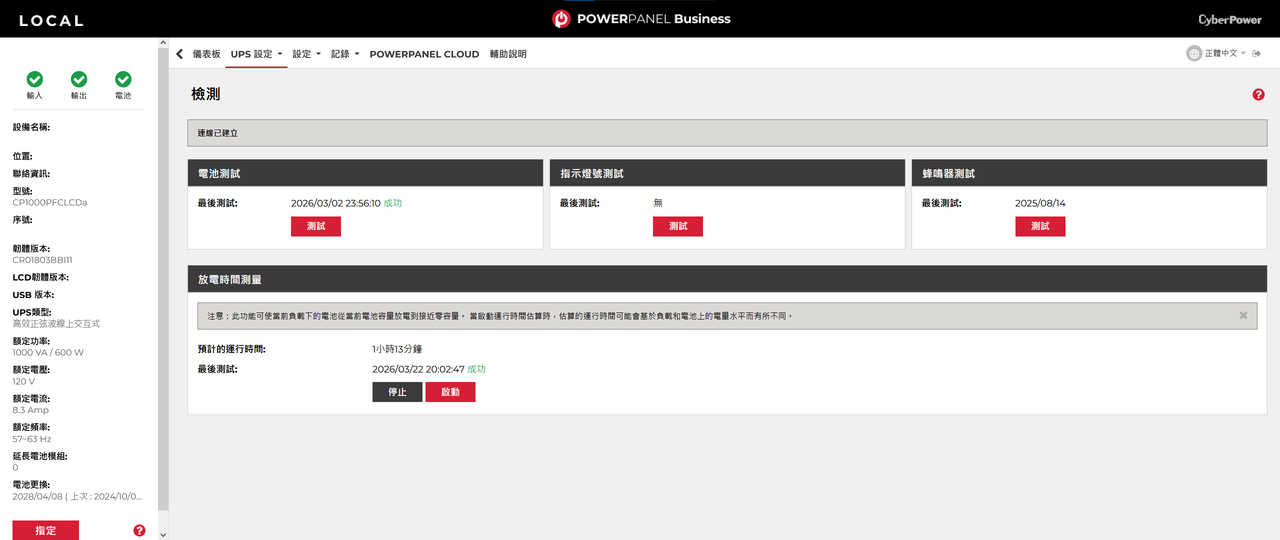Click the PowerPanel power logo icon

click(561, 19)
